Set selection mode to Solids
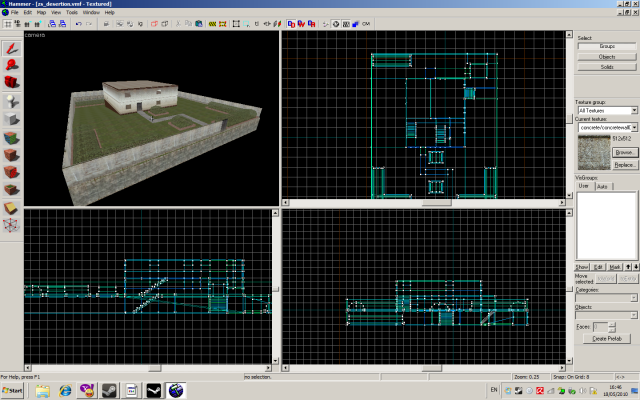 tap(607, 66)
